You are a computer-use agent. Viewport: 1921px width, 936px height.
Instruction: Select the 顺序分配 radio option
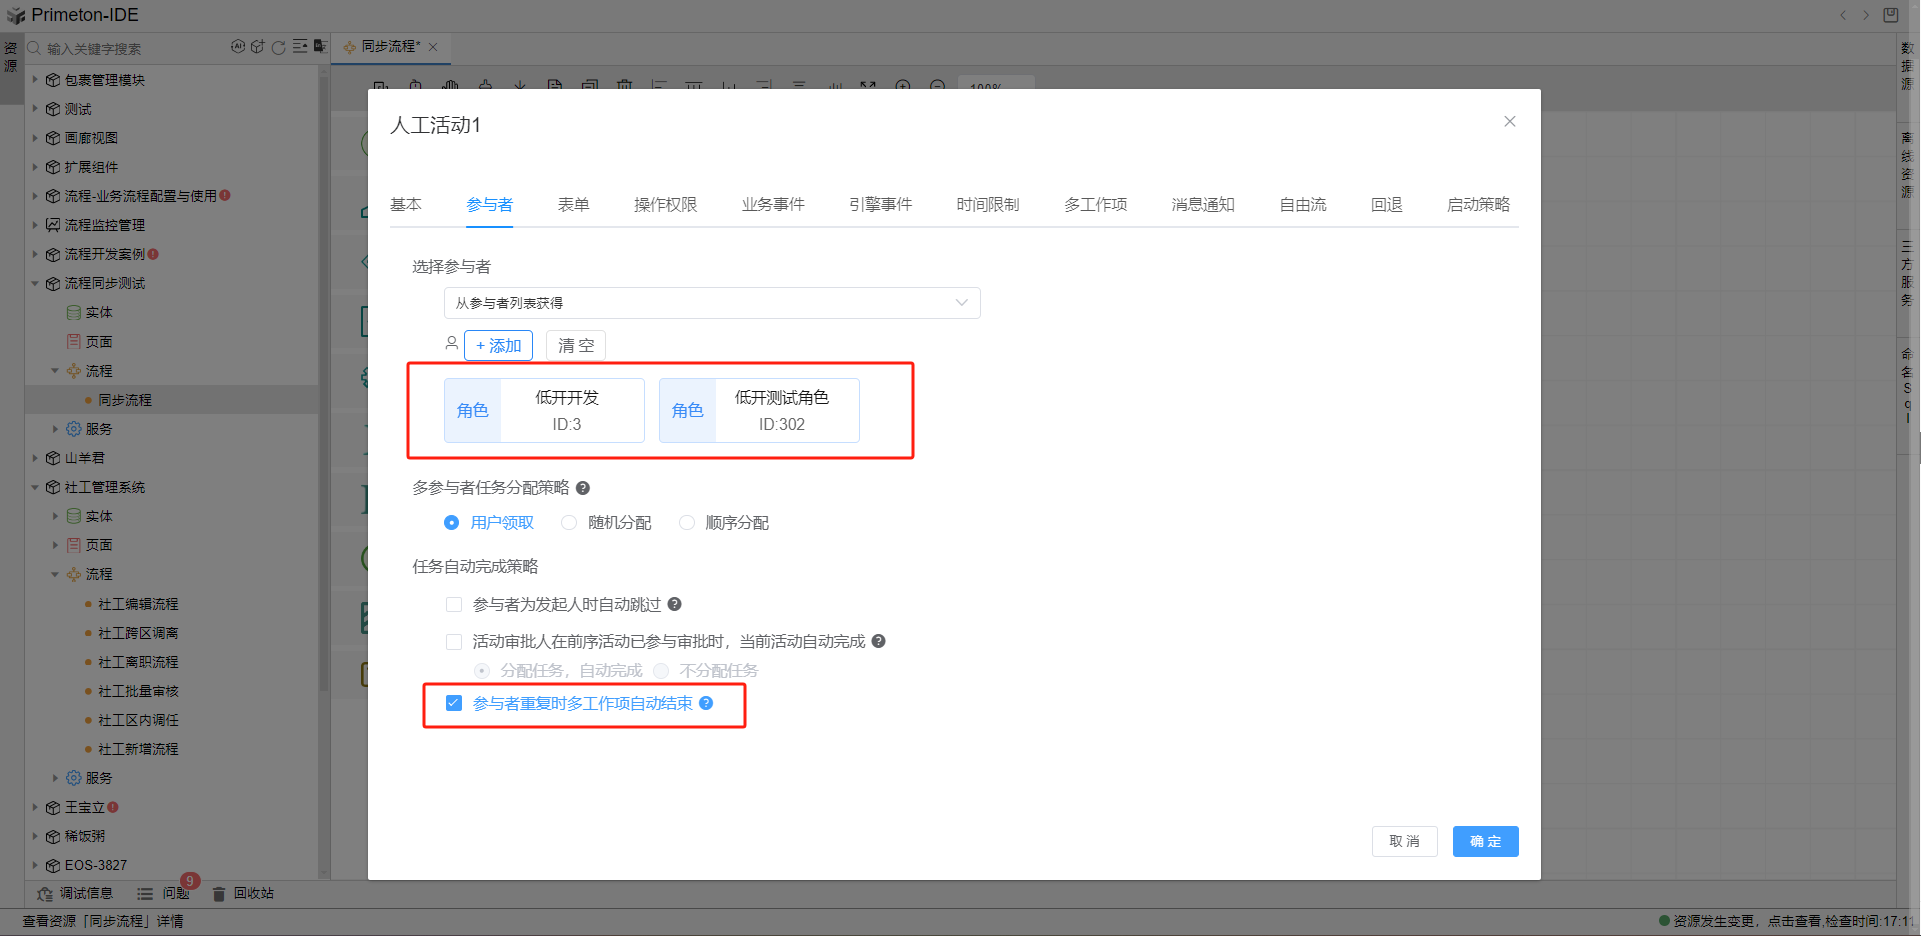click(x=687, y=523)
